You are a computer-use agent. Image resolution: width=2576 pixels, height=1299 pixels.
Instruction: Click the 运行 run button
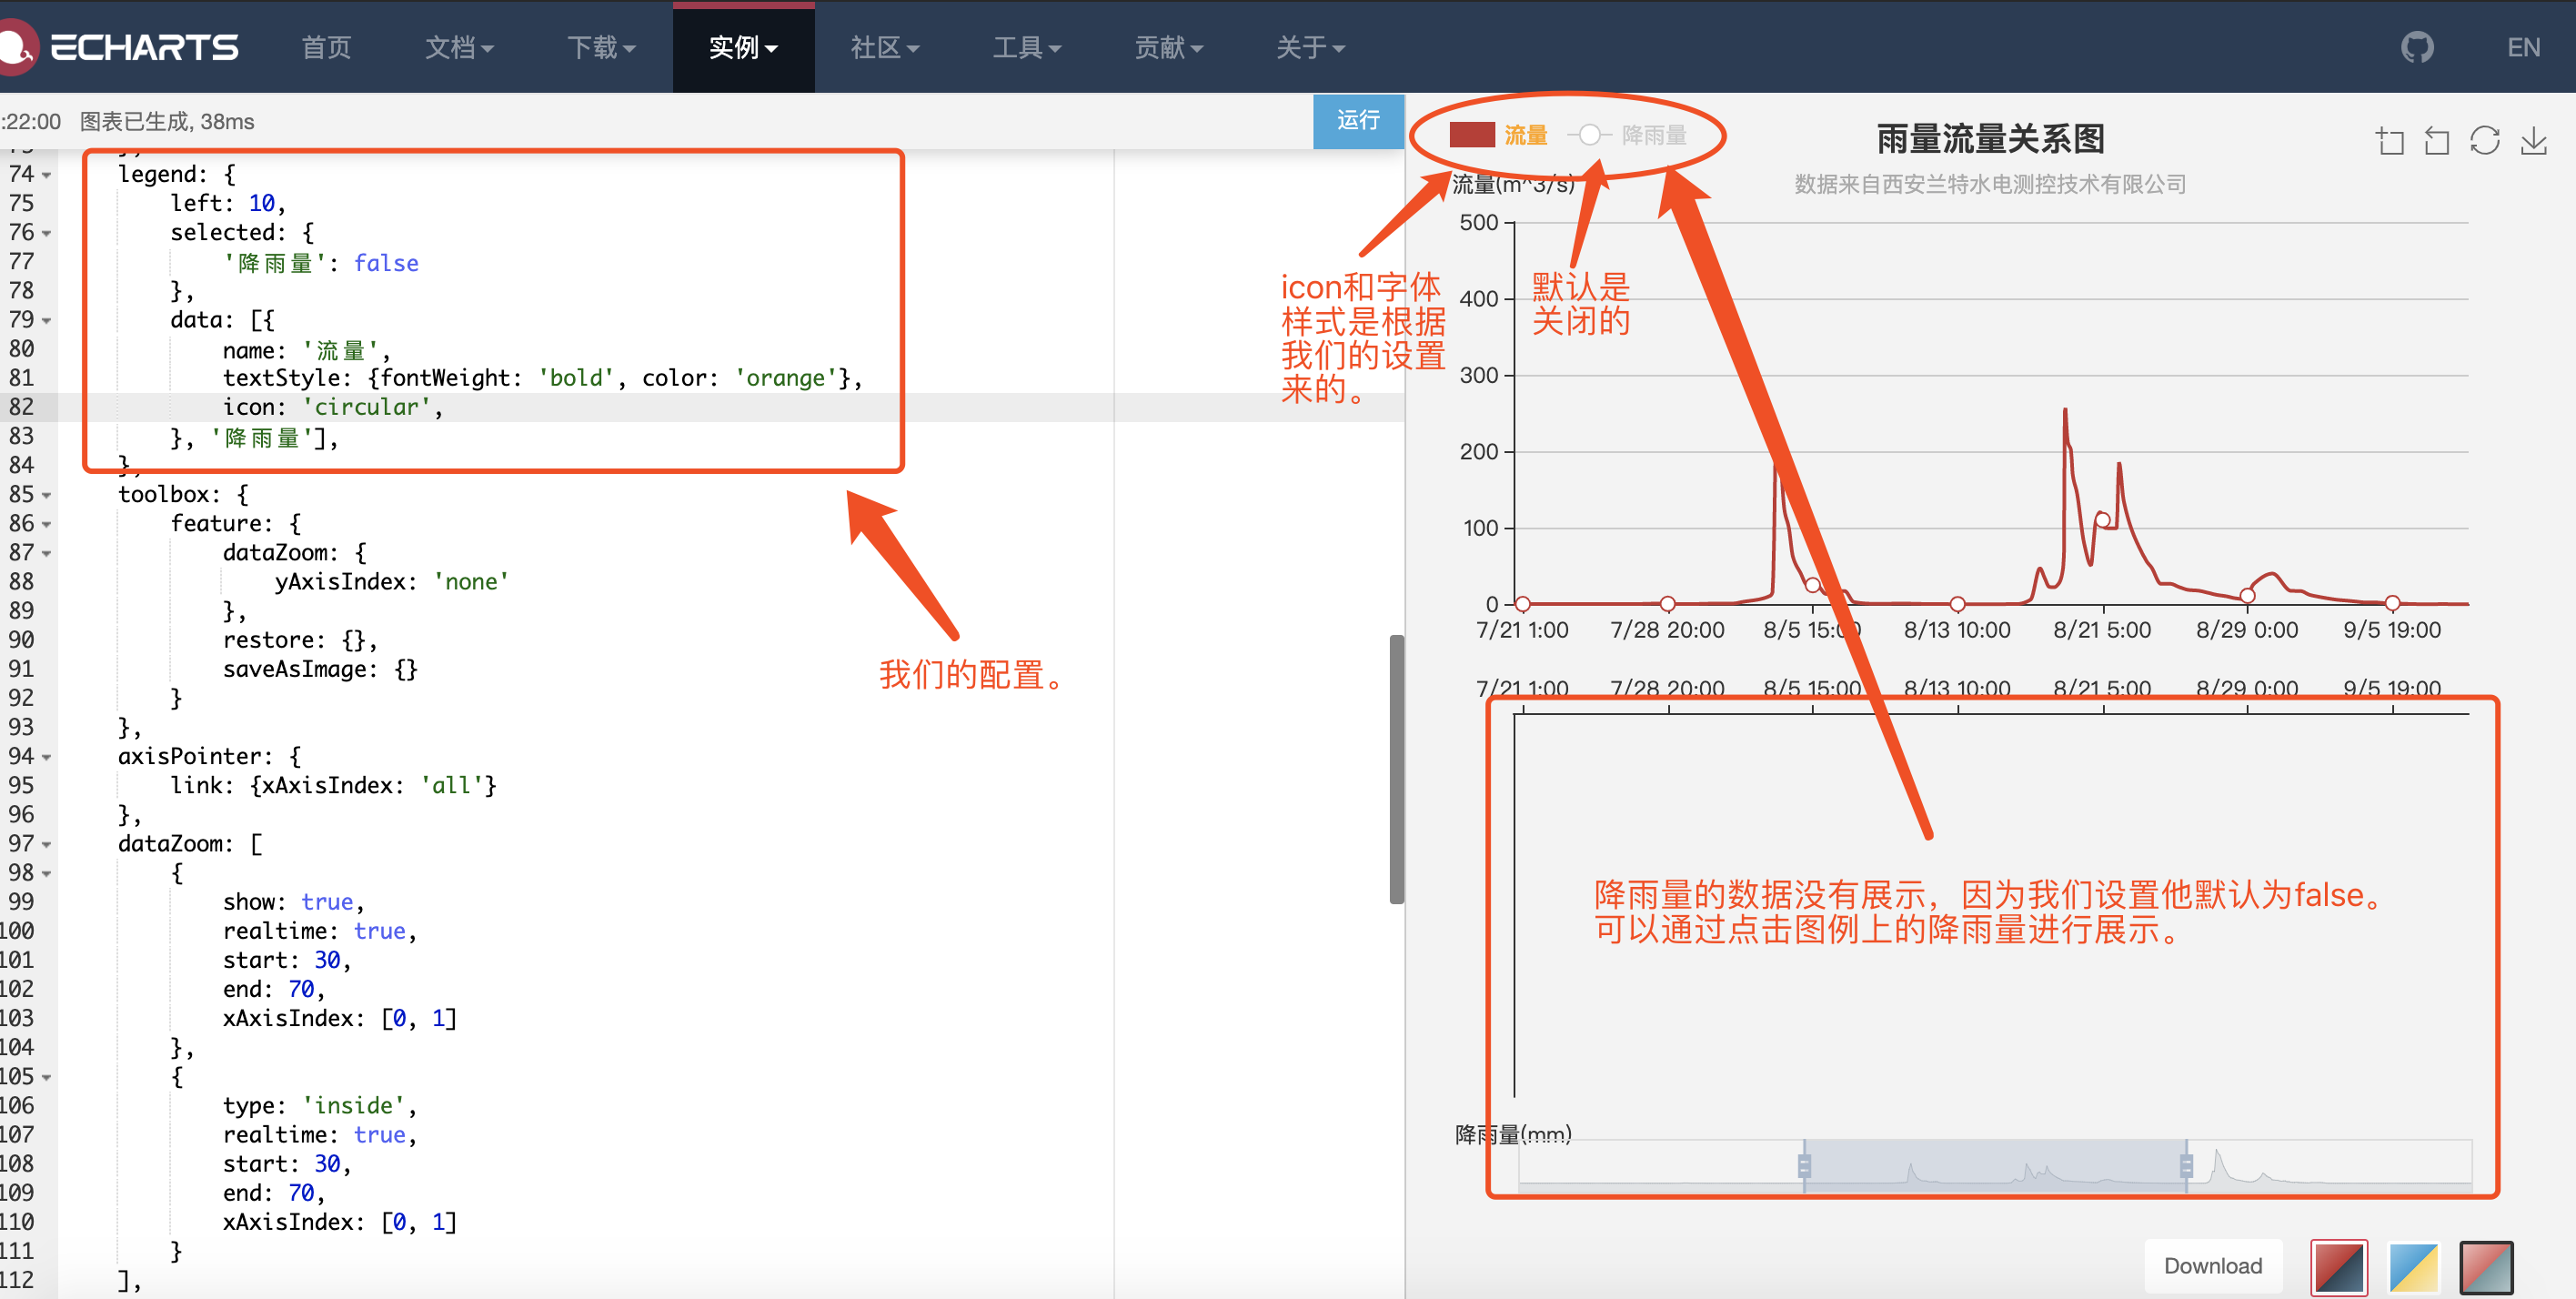1358,121
